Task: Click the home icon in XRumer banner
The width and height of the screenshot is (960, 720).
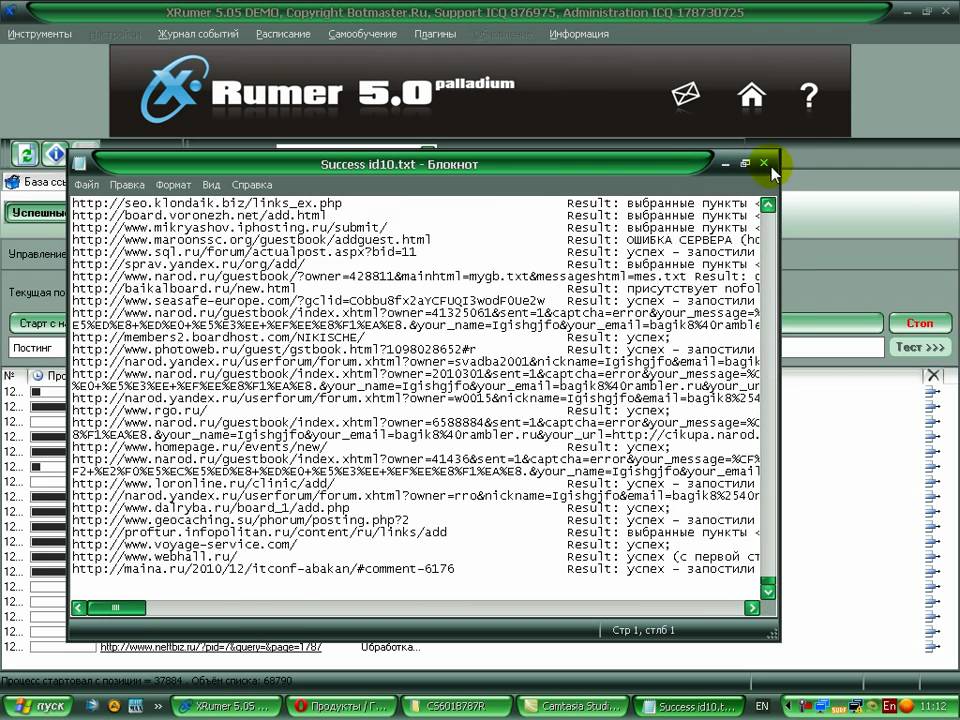Action: point(751,94)
